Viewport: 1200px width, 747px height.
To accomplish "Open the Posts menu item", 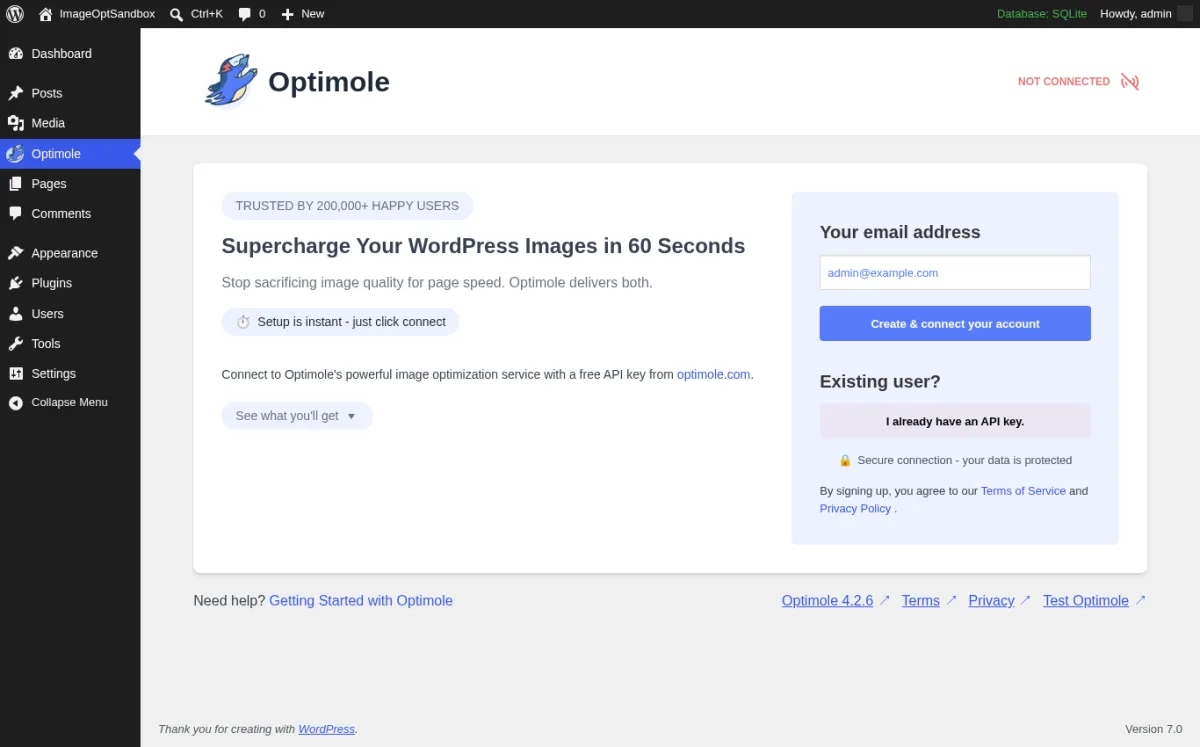I will [70, 93].
